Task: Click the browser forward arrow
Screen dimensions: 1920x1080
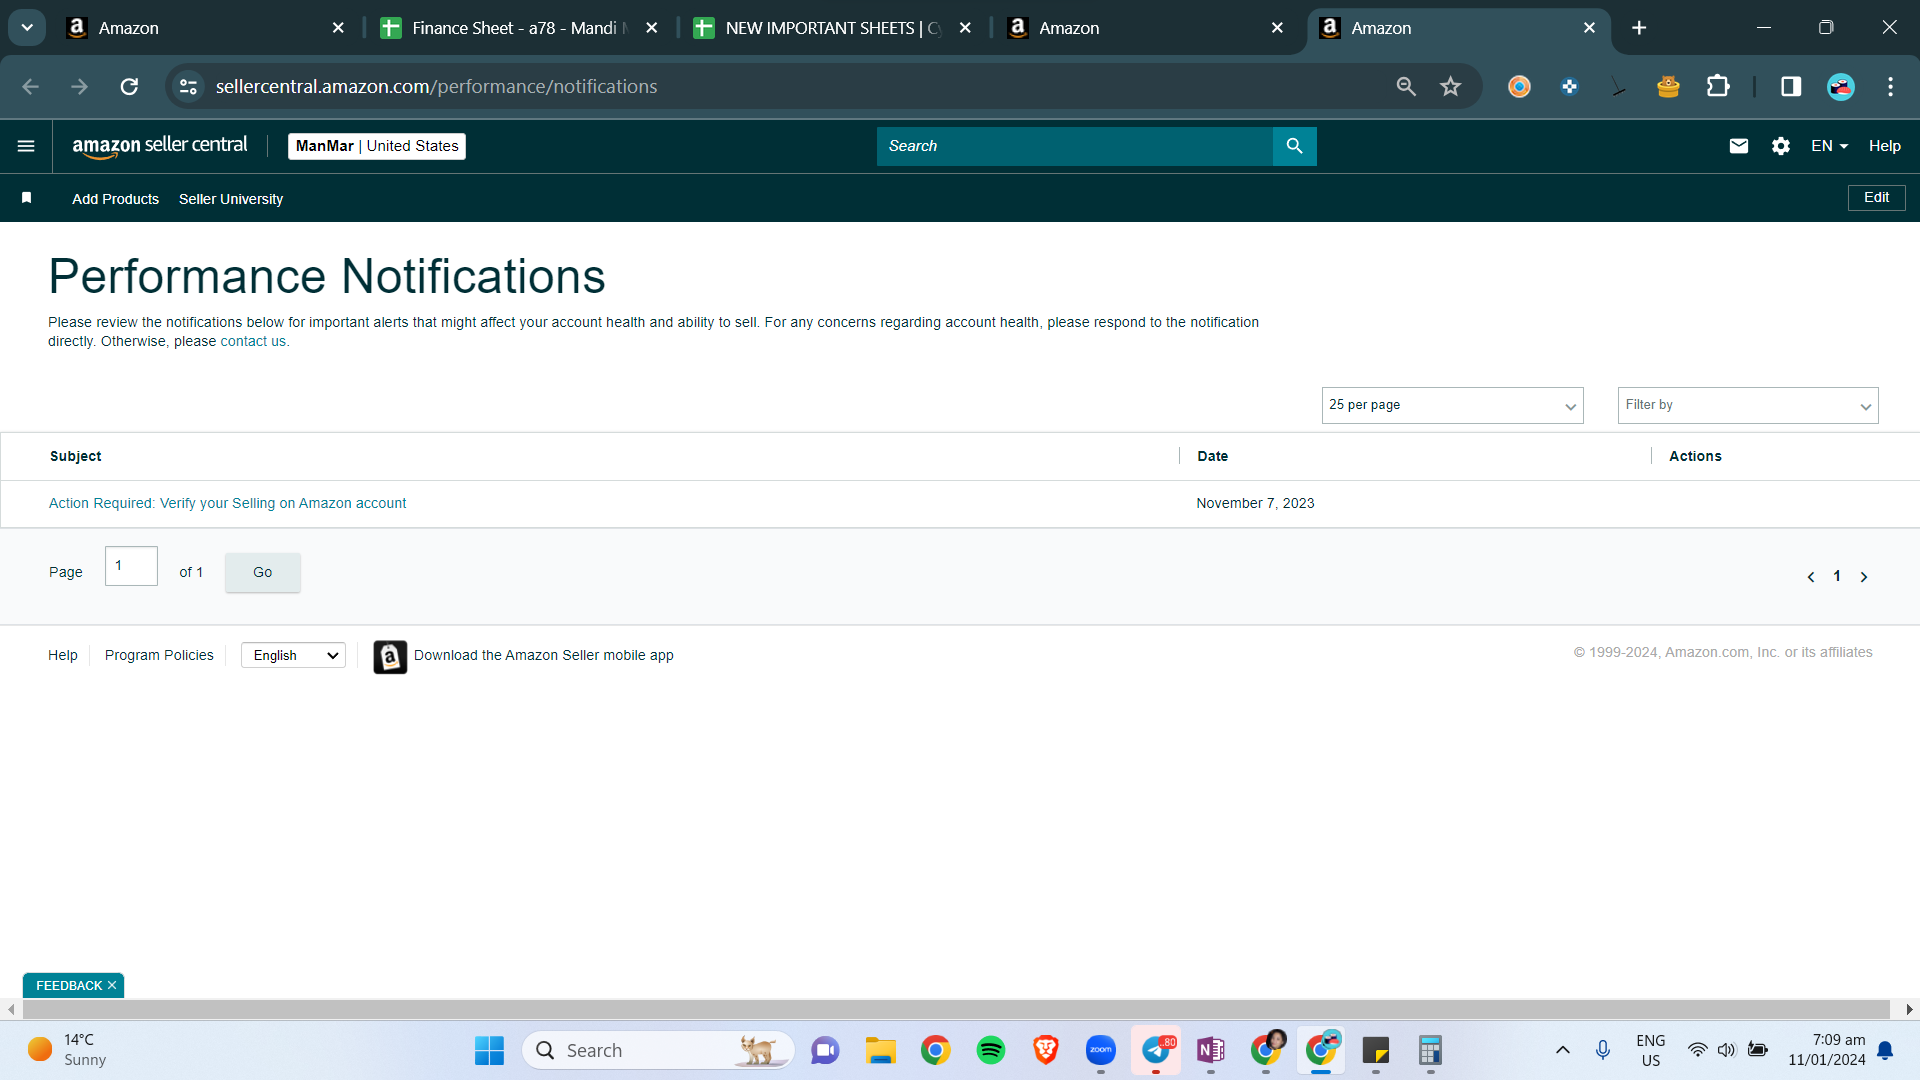Action: pos(79,87)
